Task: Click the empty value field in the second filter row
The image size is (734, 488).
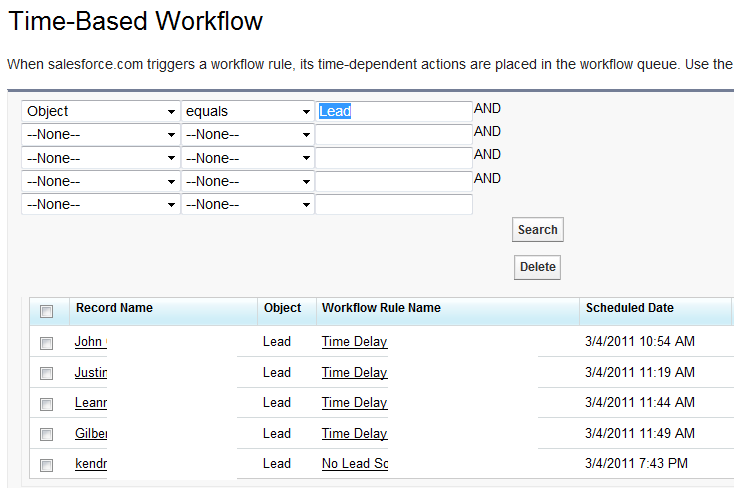Action: click(x=394, y=135)
